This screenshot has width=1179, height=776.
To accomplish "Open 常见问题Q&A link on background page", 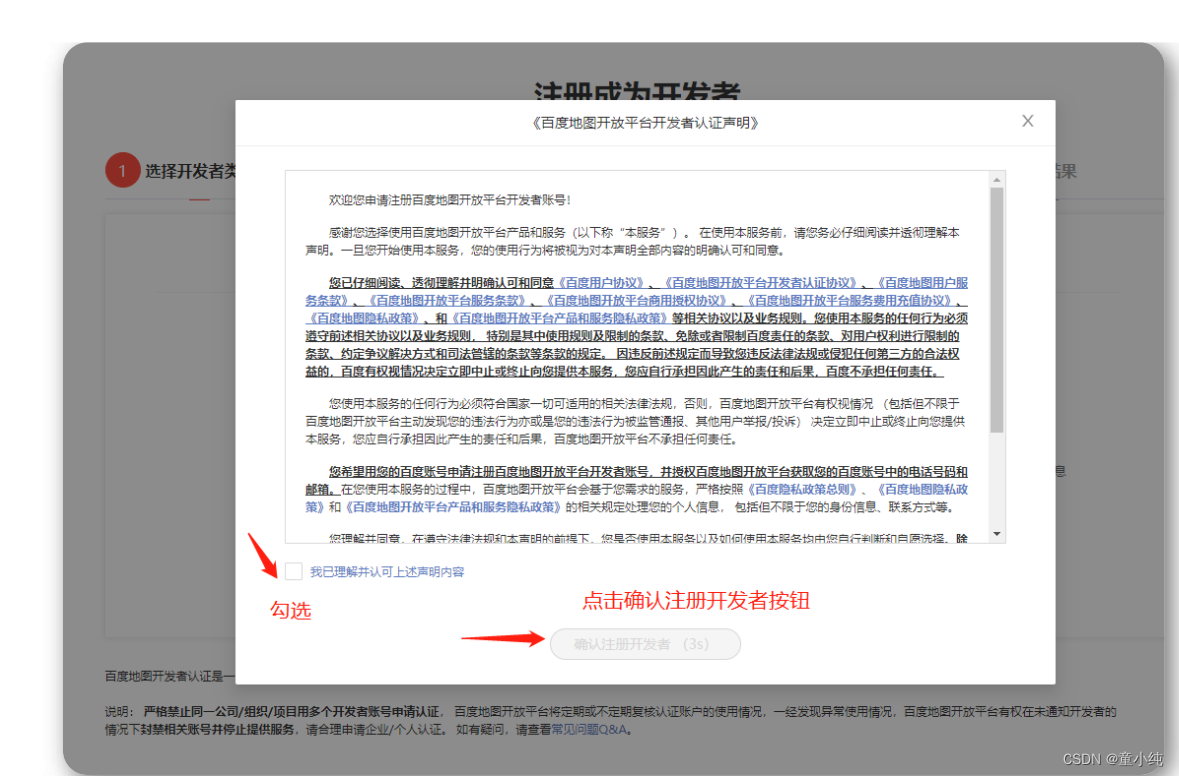I will pyautogui.click(x=589, y=729).
